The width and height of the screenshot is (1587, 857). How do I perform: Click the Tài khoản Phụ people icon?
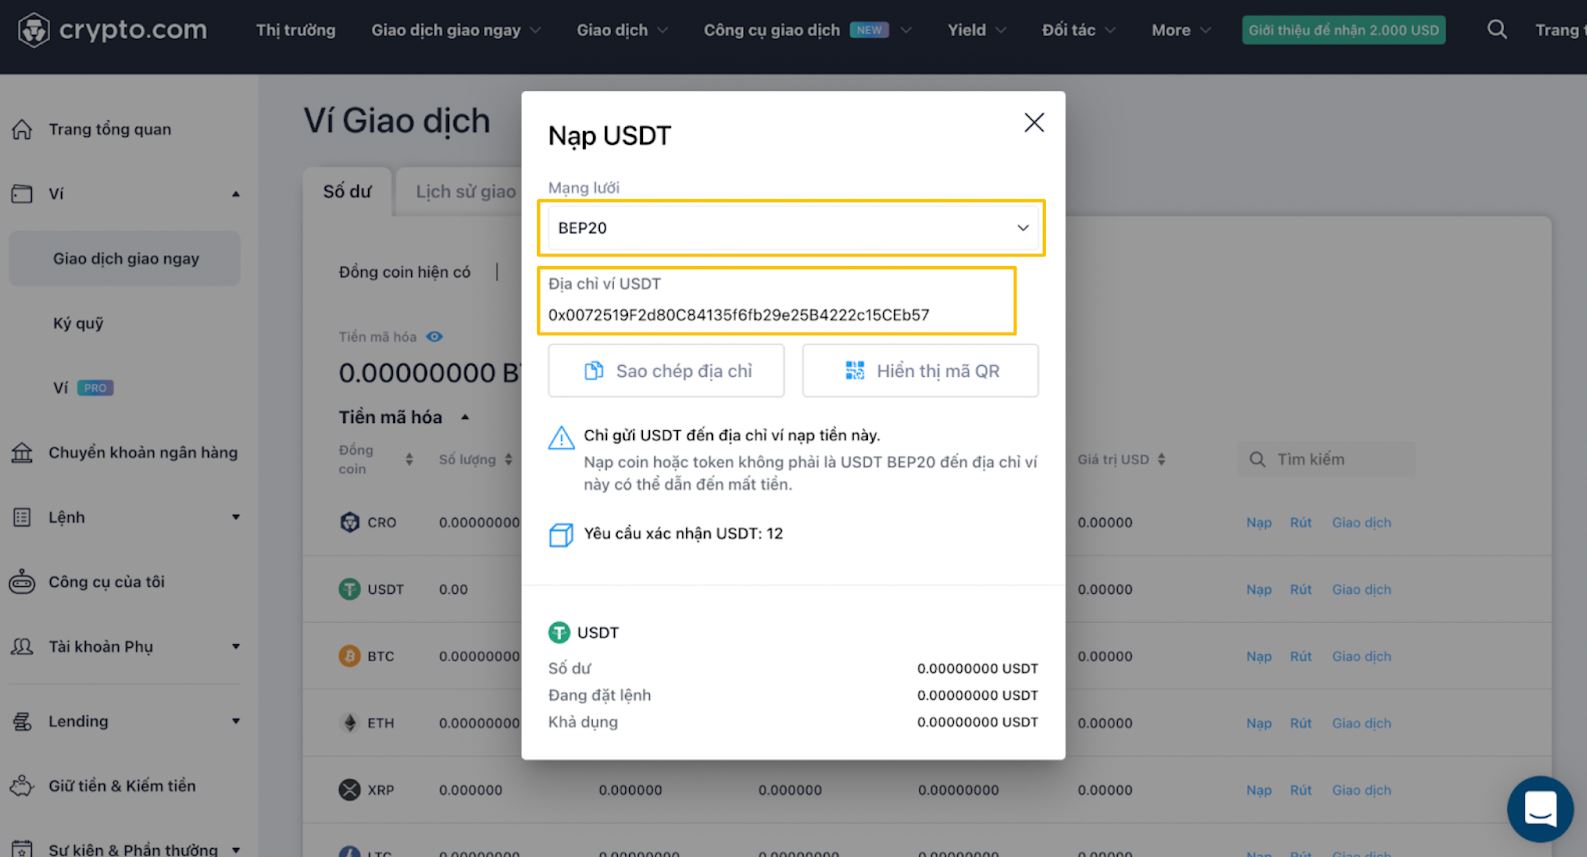coord(22,646)
